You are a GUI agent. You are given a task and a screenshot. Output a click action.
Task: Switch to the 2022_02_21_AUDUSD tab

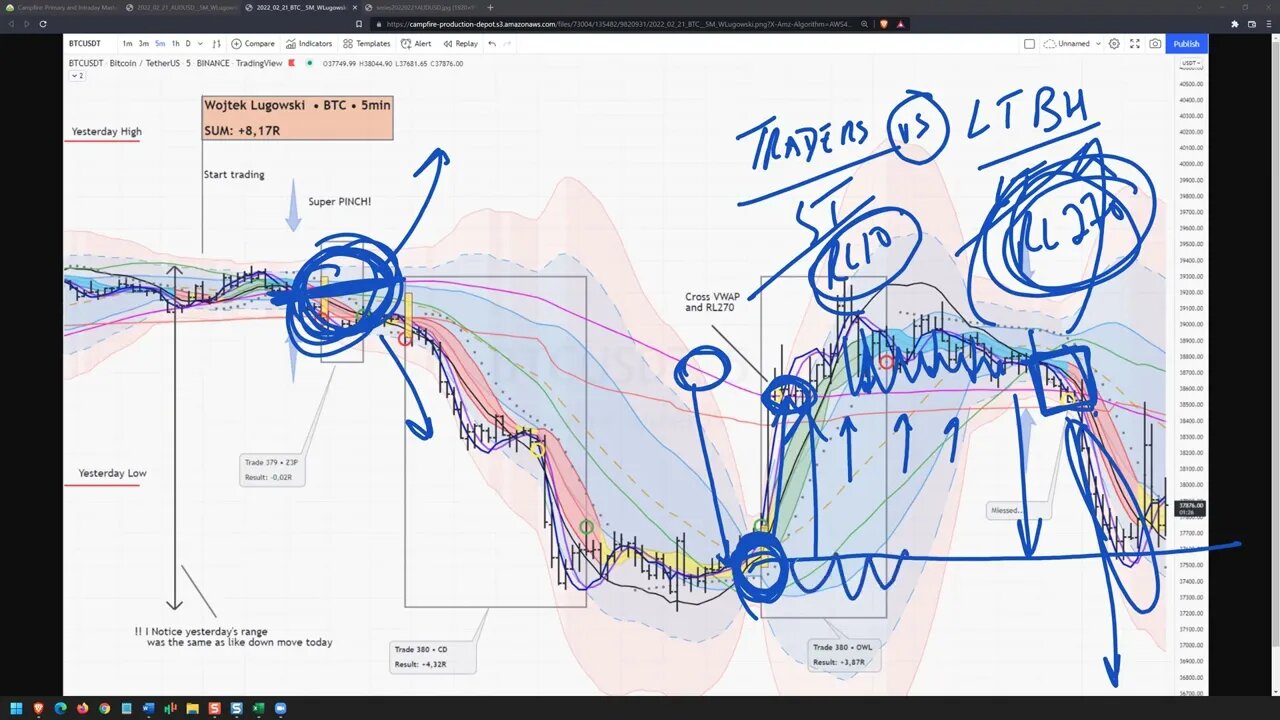(x=182, y=7)
